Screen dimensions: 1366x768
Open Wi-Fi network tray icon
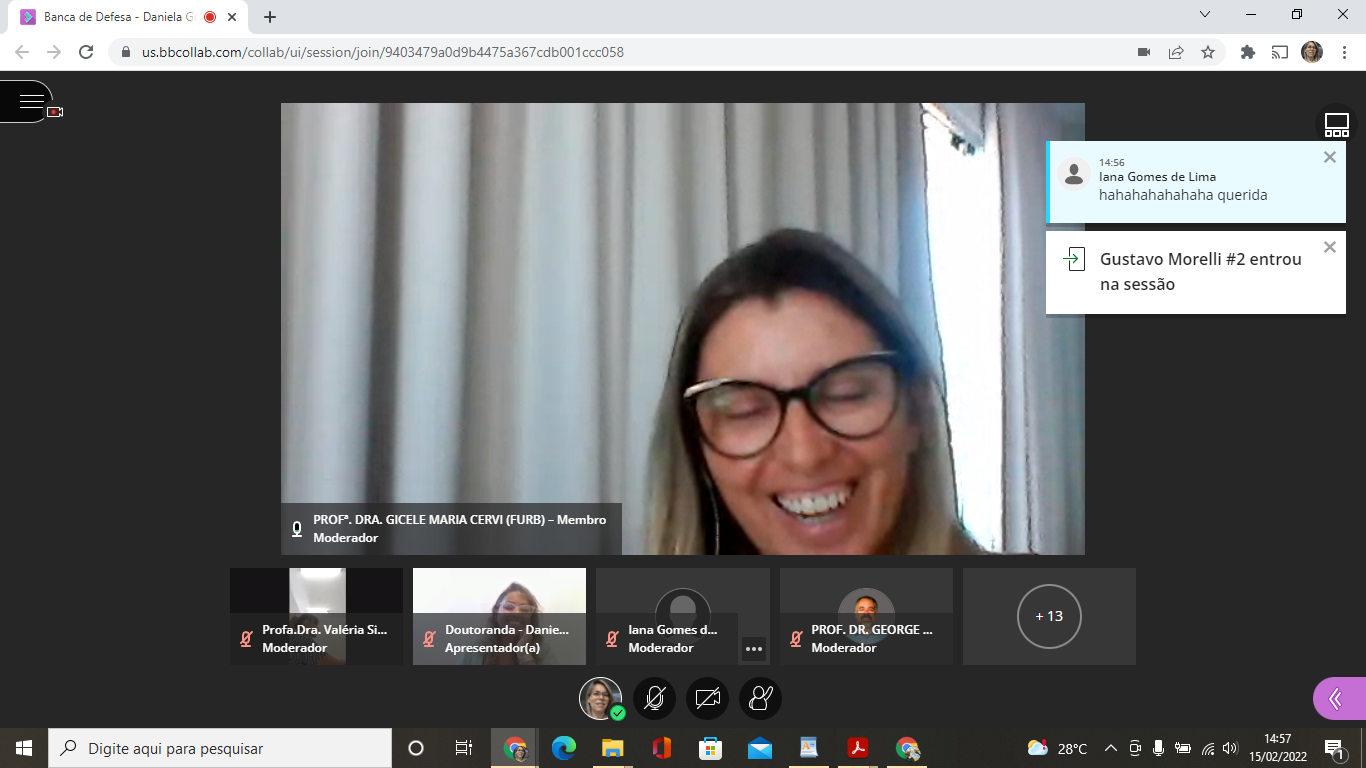point(1208,748)
